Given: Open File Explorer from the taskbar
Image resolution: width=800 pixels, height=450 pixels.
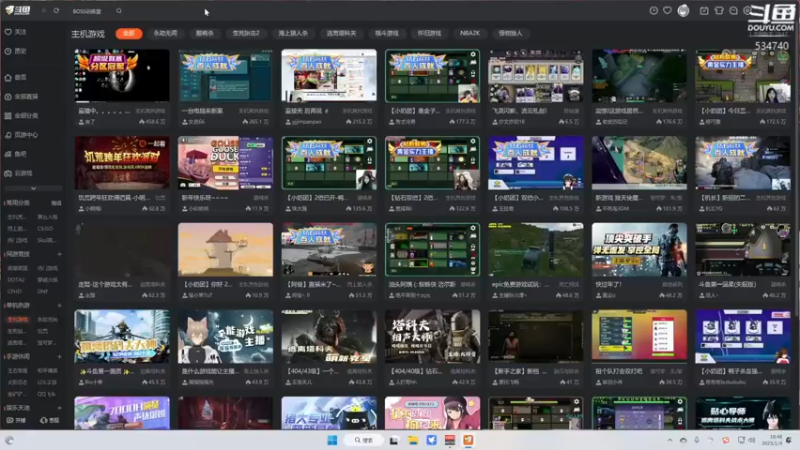Looking at the screenshot, I should tap(413, 440).
